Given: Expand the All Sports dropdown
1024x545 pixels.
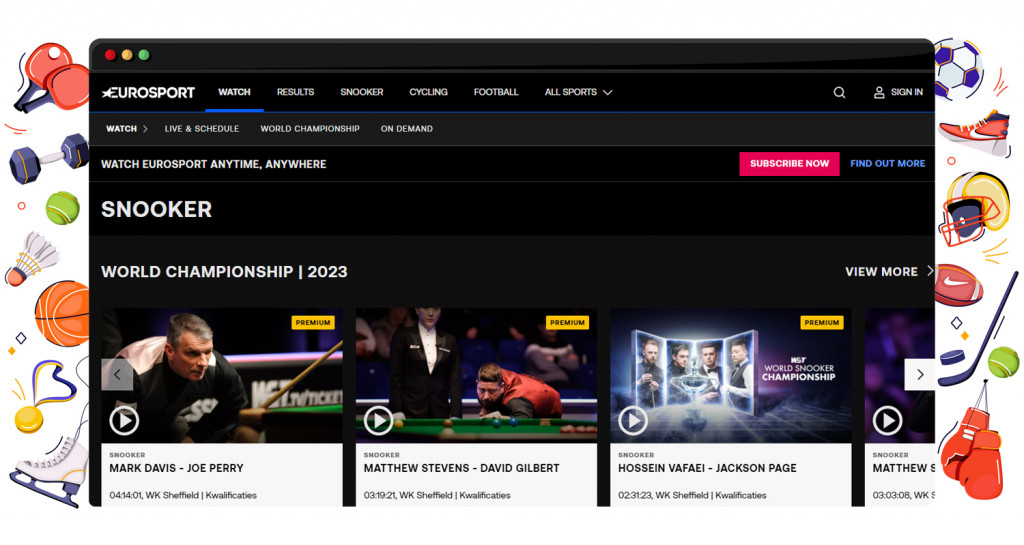Looking at the screenshot, I should coord(579,93).
